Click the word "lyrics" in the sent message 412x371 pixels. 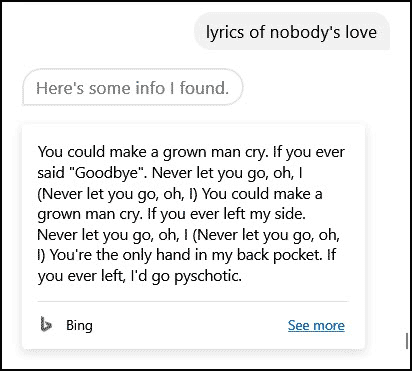[x=225, y=32]
